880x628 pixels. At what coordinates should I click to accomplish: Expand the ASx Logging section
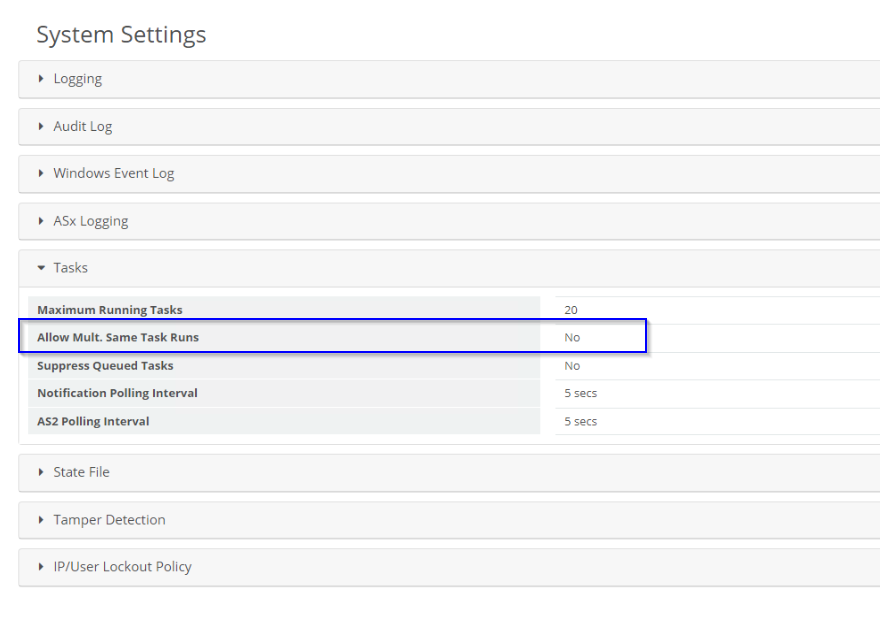tap(90, 221)
